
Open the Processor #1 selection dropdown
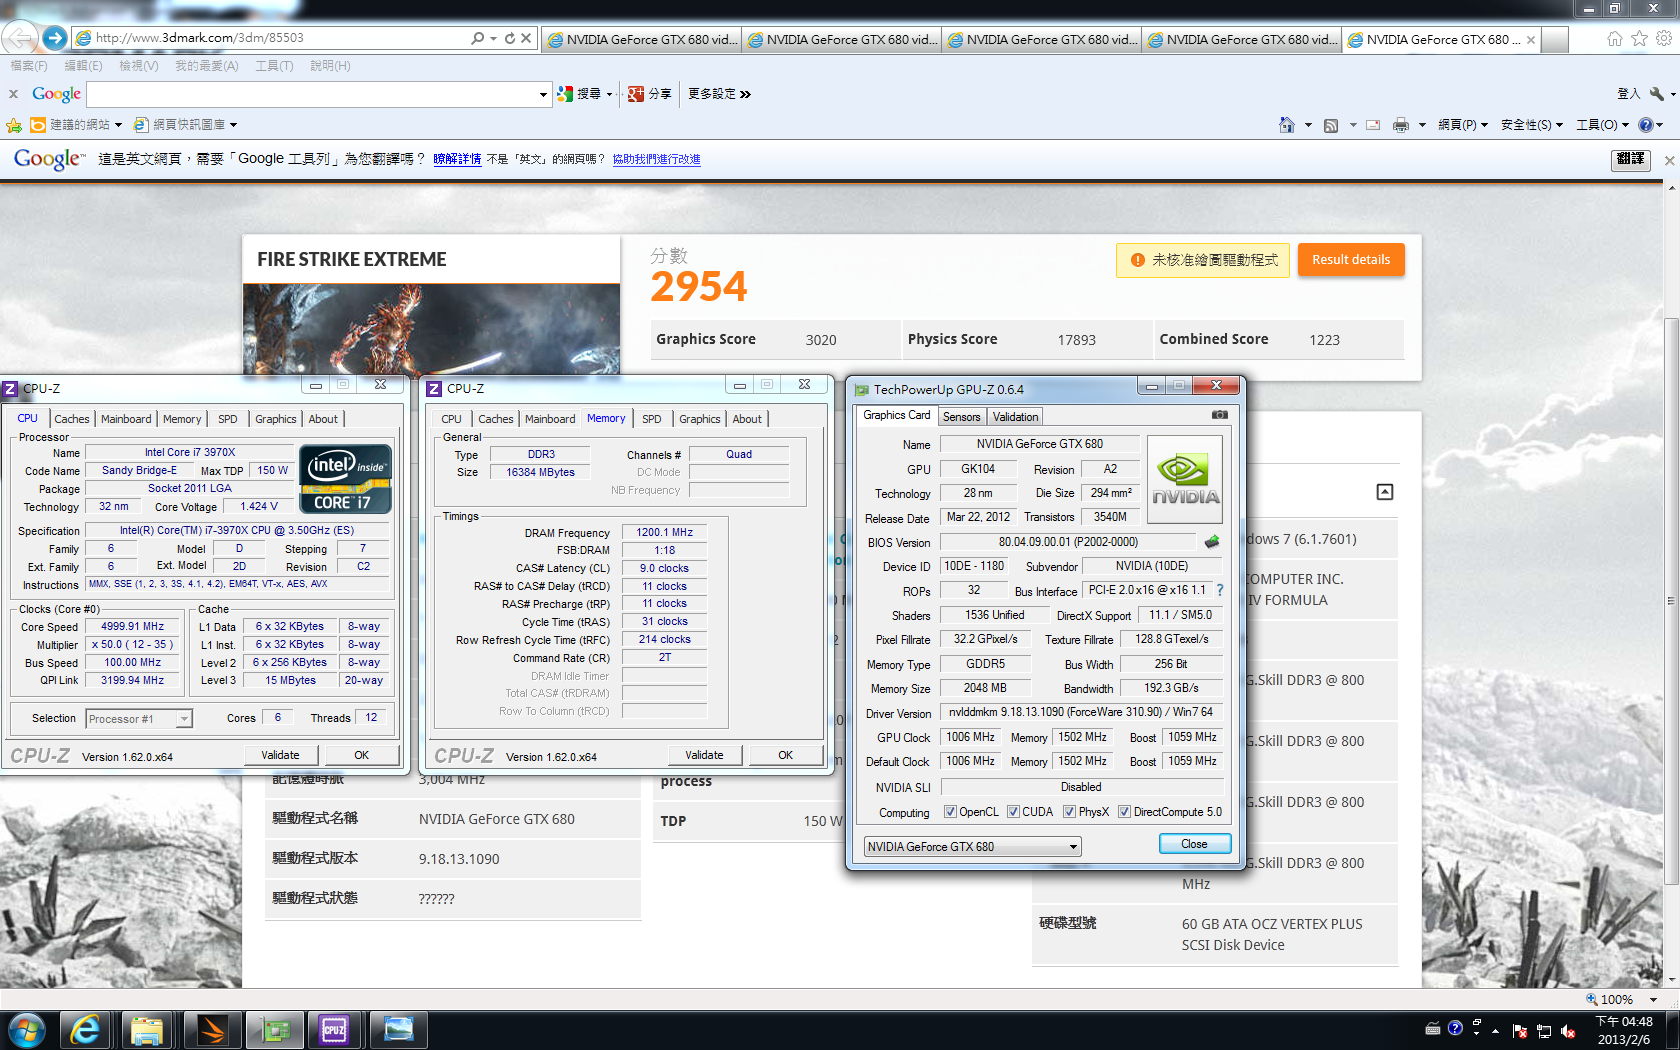coord(138,719)
